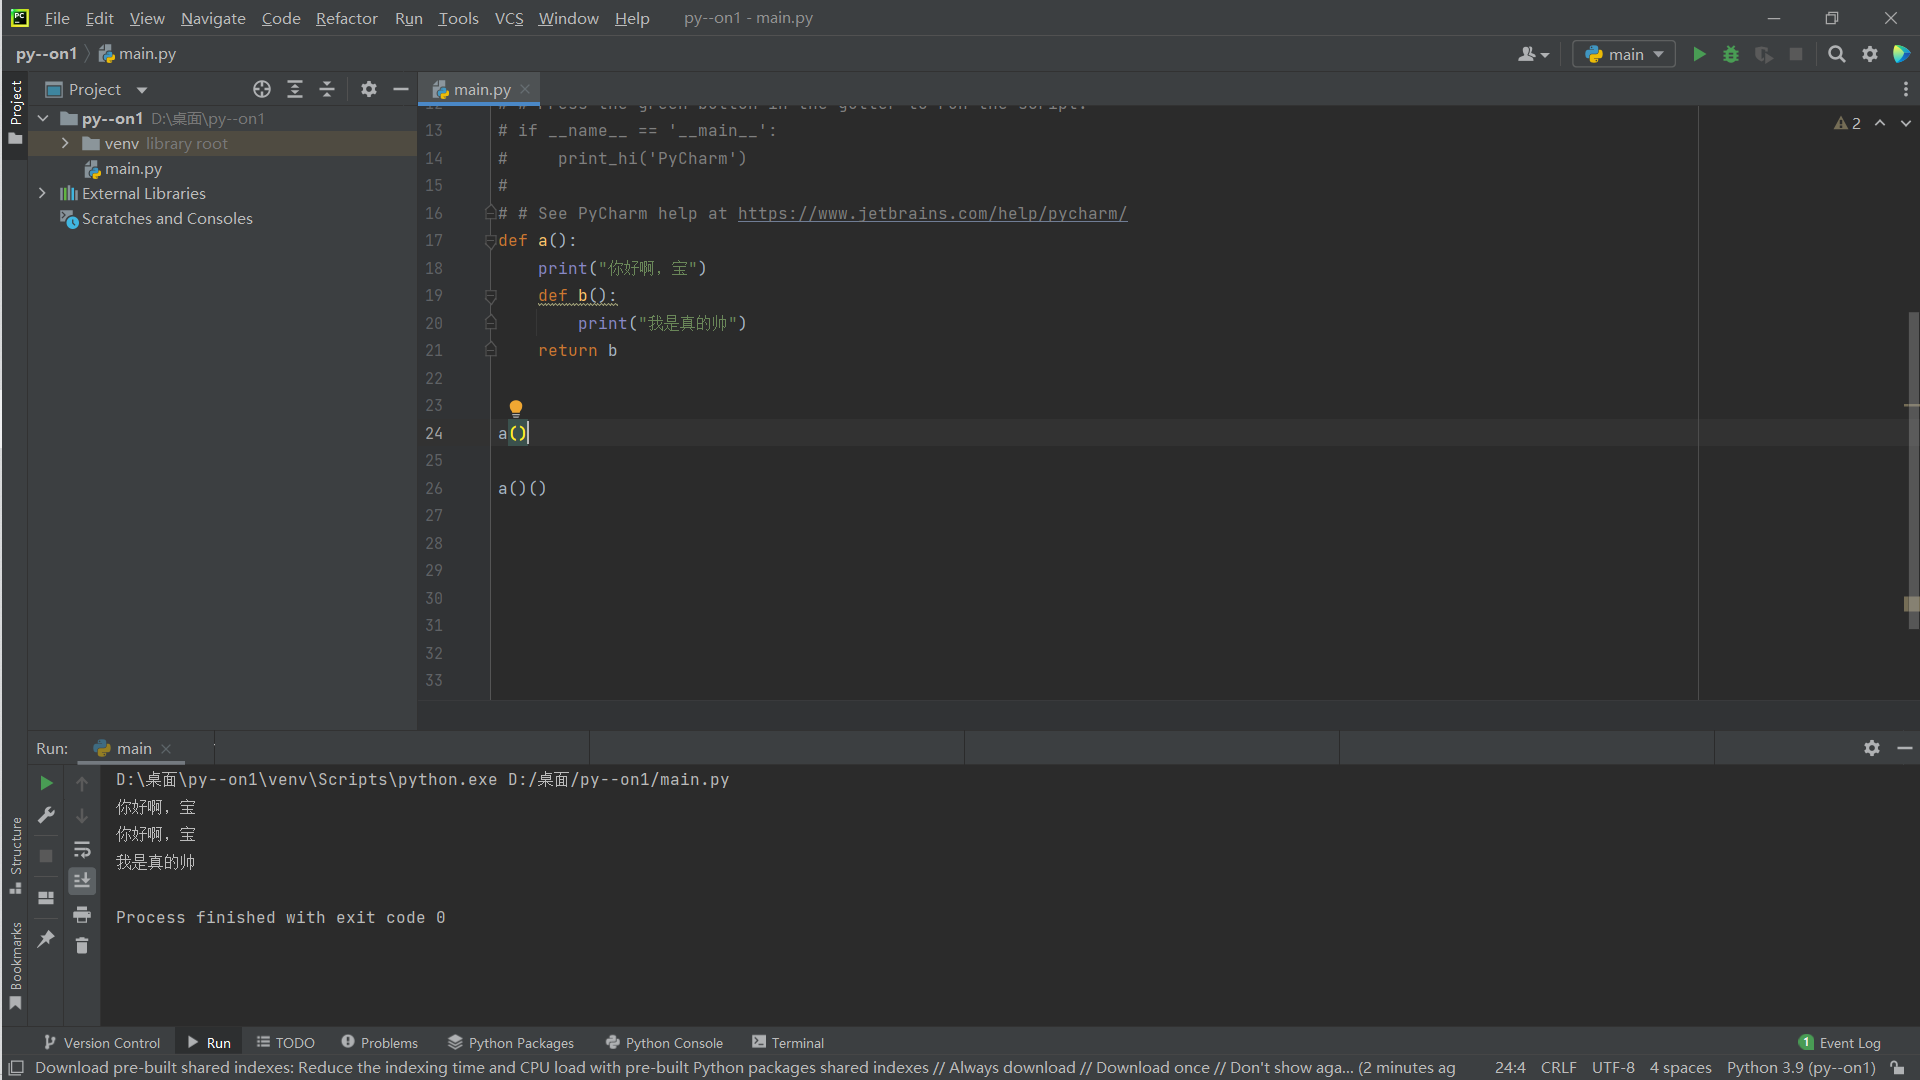The image size is (1920, 1080).
Task: Open the main run configuration dropdown
Action: pos(1624,54)
